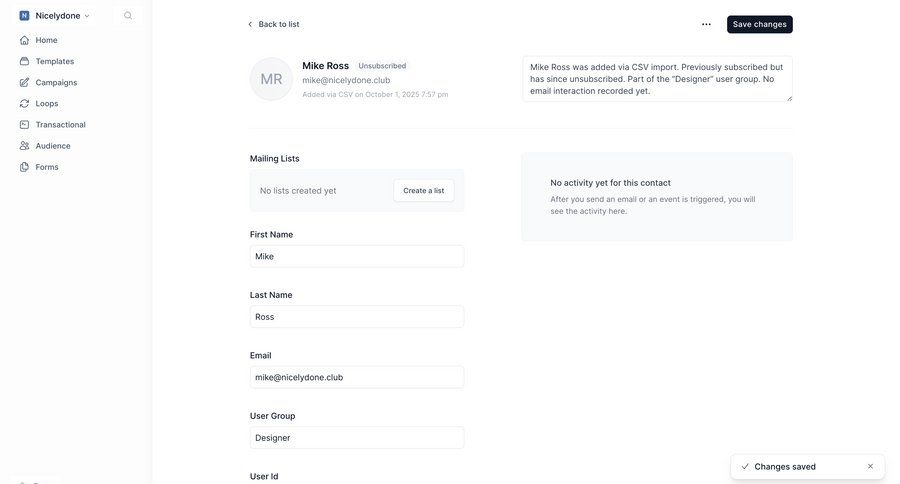Click the Create a list button

point(423,190)
